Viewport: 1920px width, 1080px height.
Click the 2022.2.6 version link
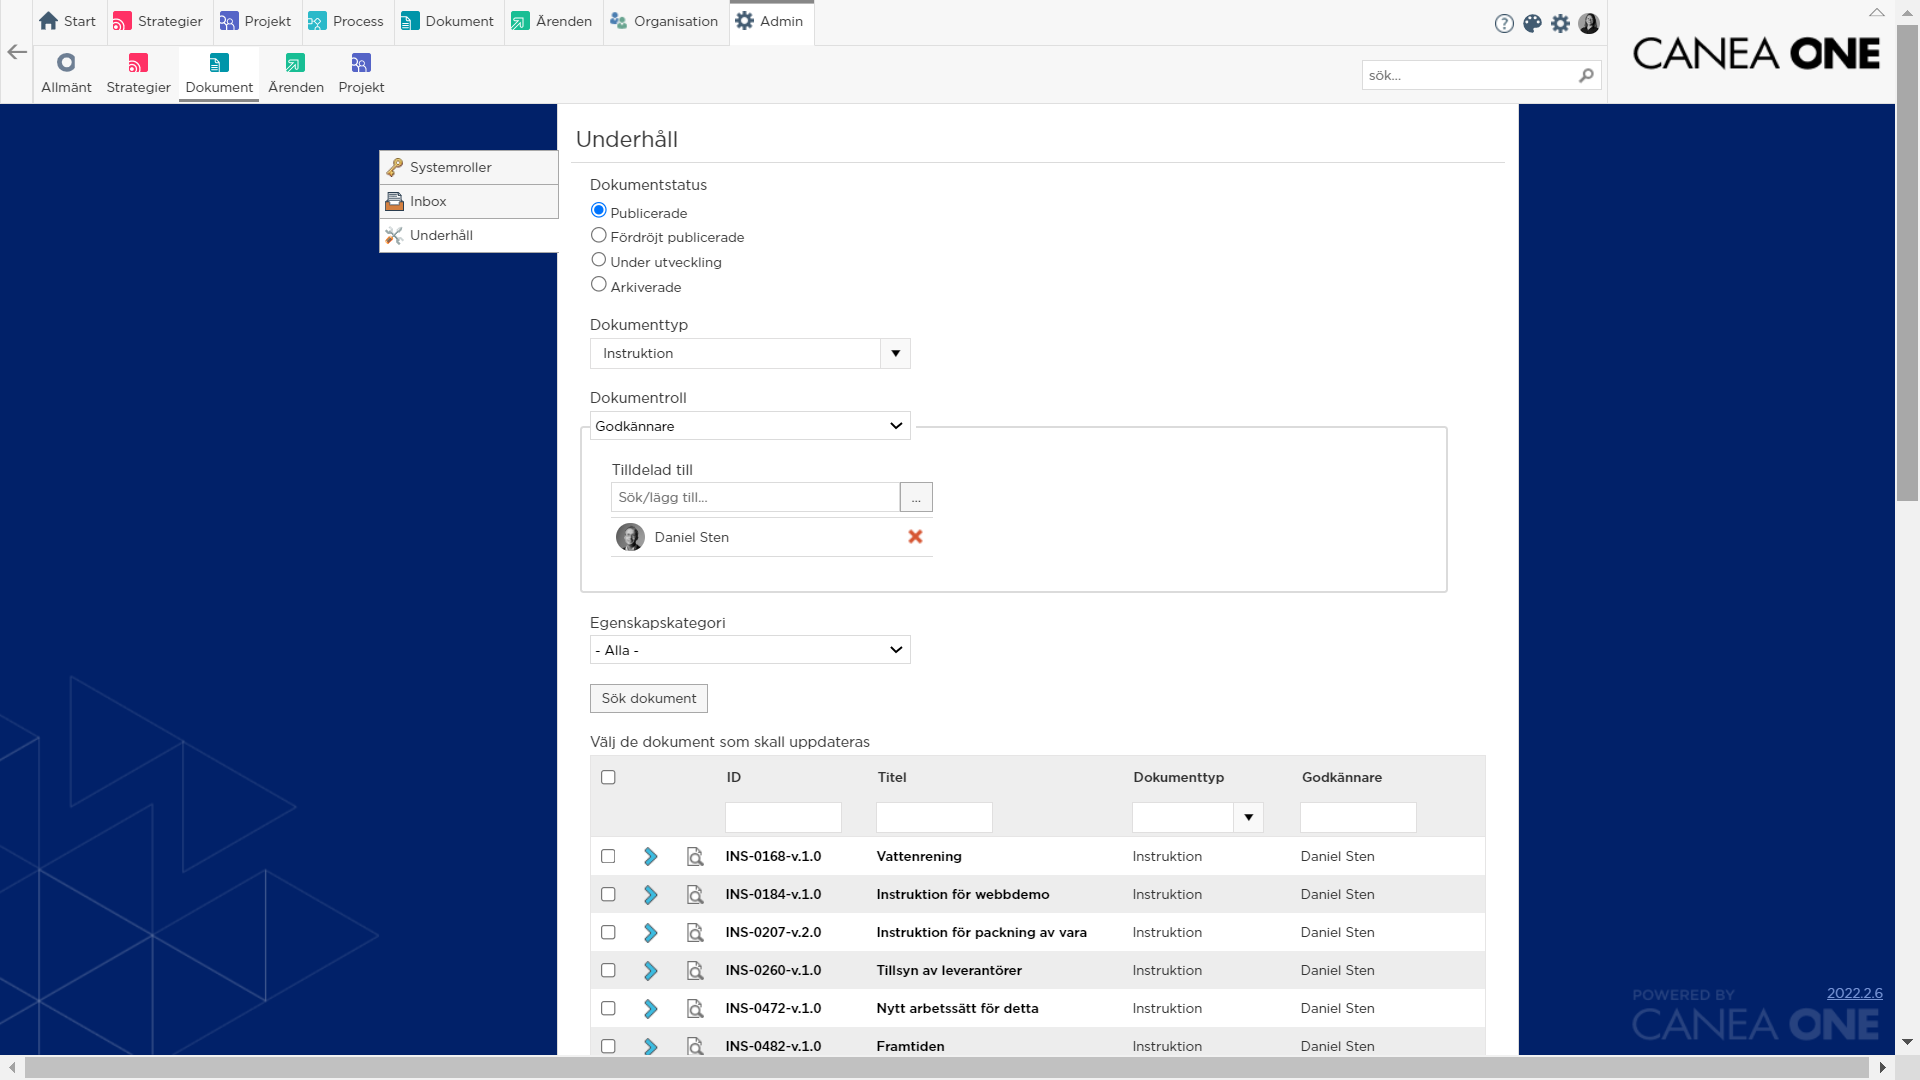click(x=1854, y=993)
